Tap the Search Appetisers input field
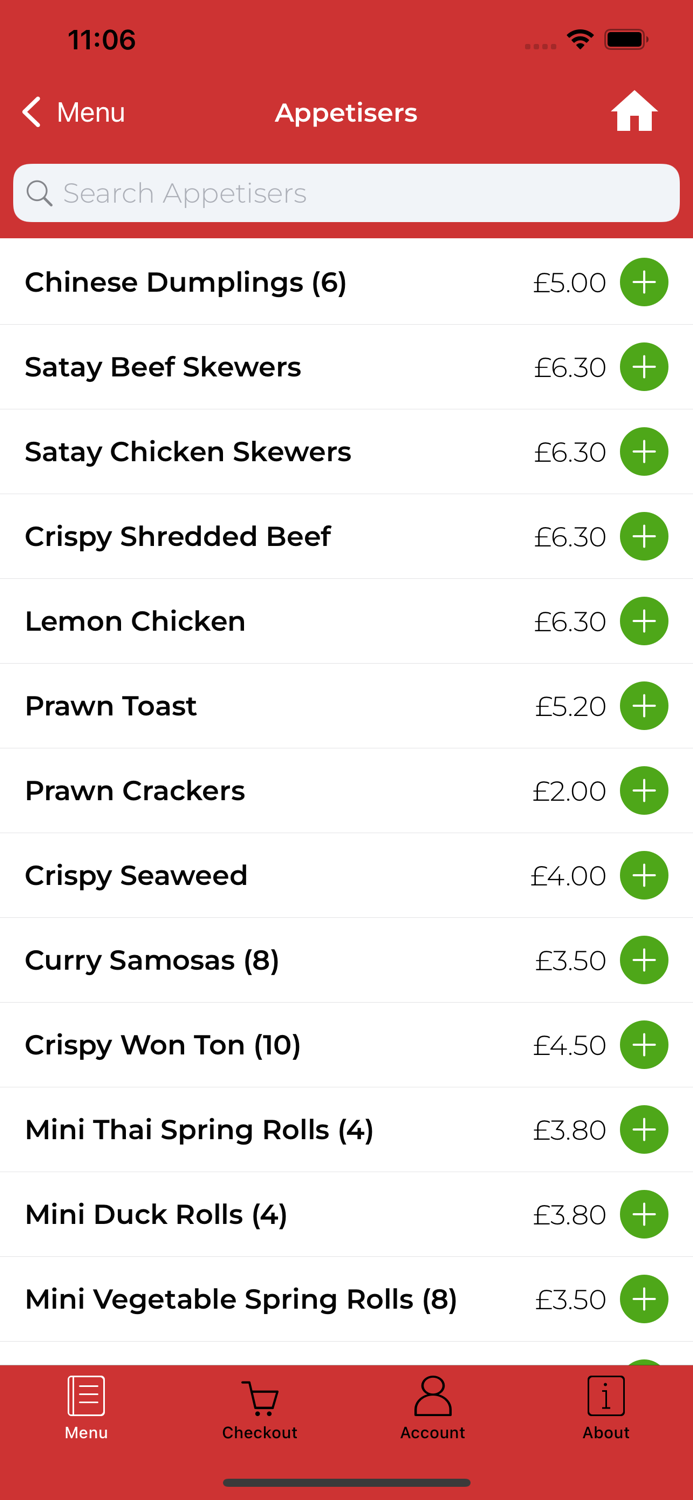 pyautogui.click(x=346, y=192)
